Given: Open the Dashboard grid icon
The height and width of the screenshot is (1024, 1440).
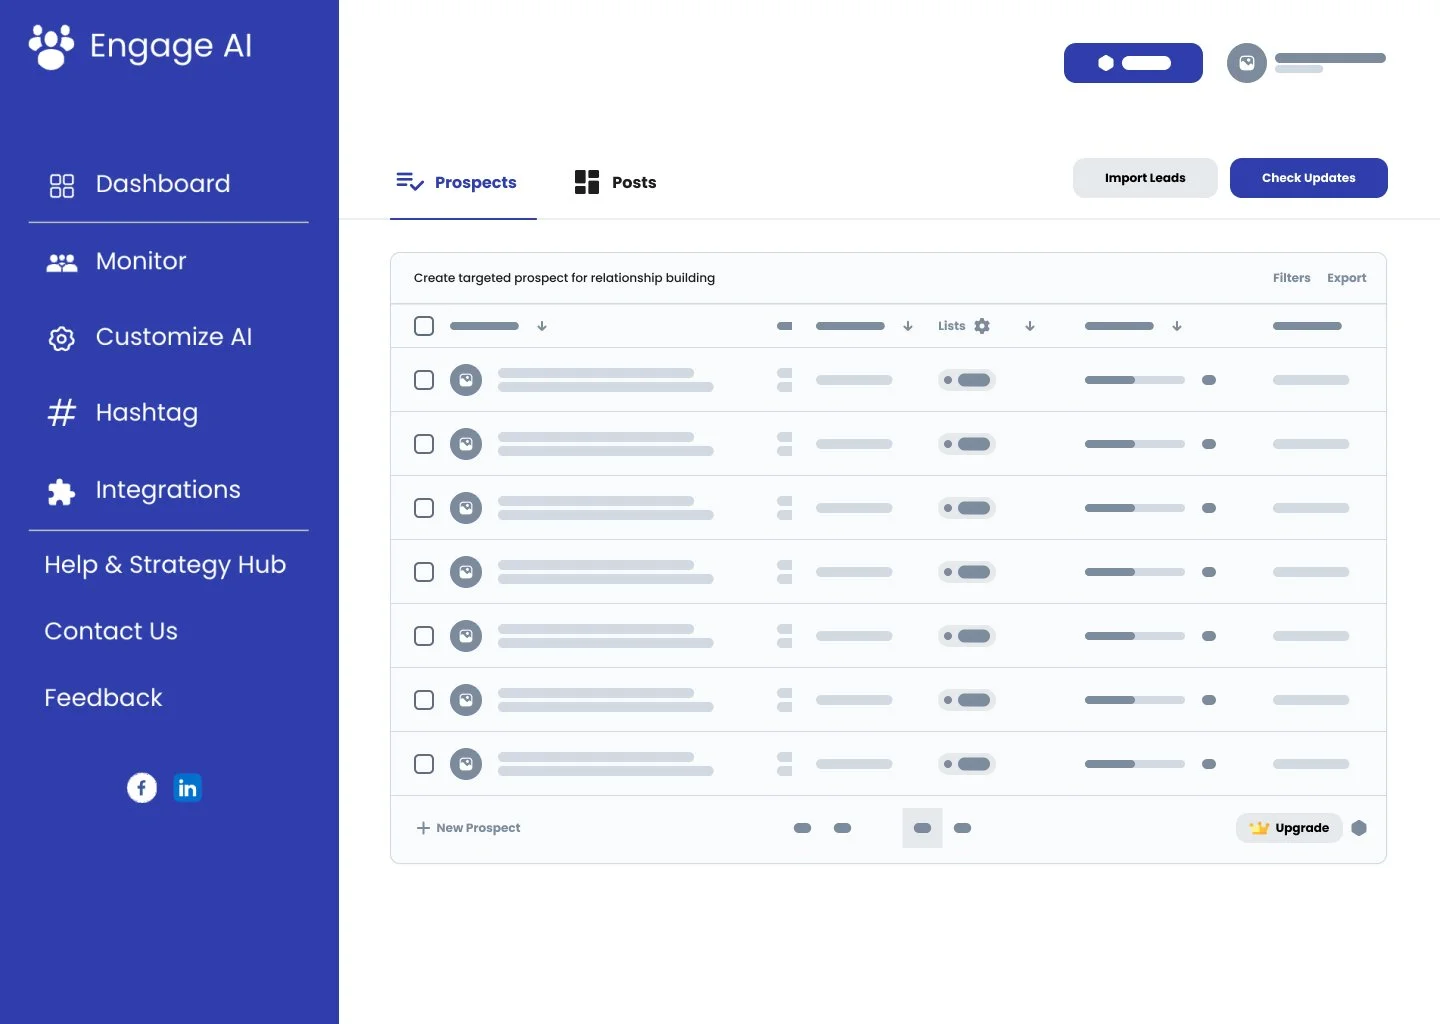Looking at the screenshot, I should pyautogui.click(x=62, y=186).
